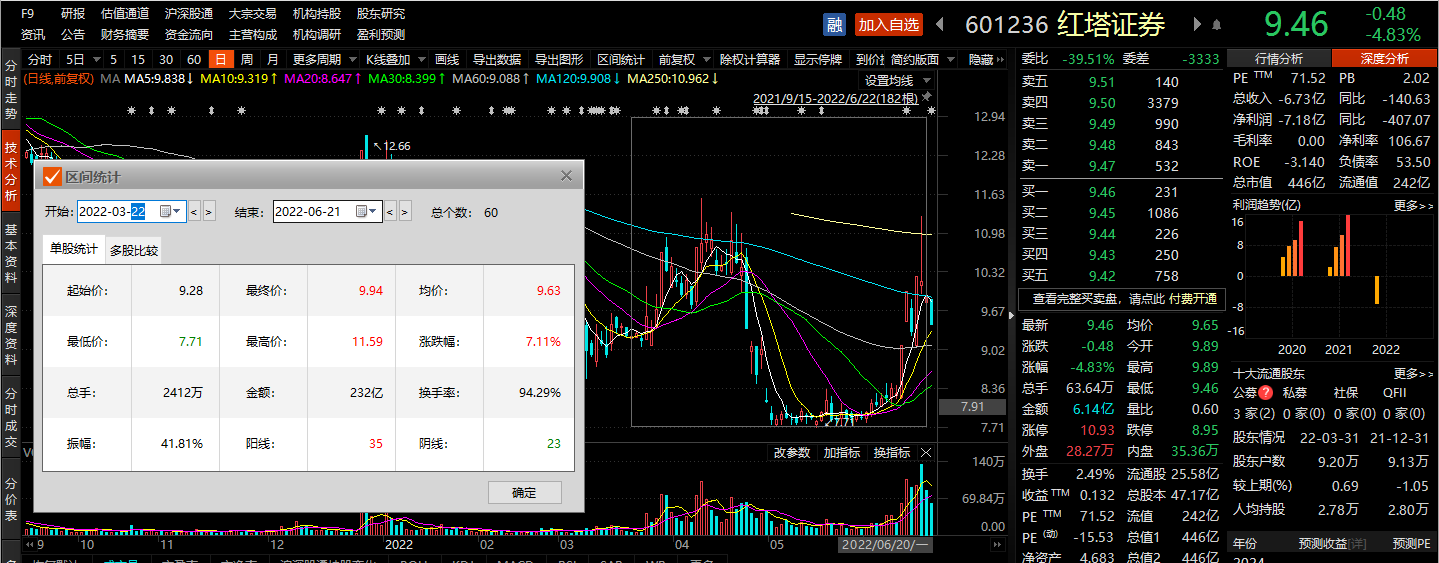1439x563 pixels.
Task: Close the 区间统计 dialog
Action: [x=566, y=176]
